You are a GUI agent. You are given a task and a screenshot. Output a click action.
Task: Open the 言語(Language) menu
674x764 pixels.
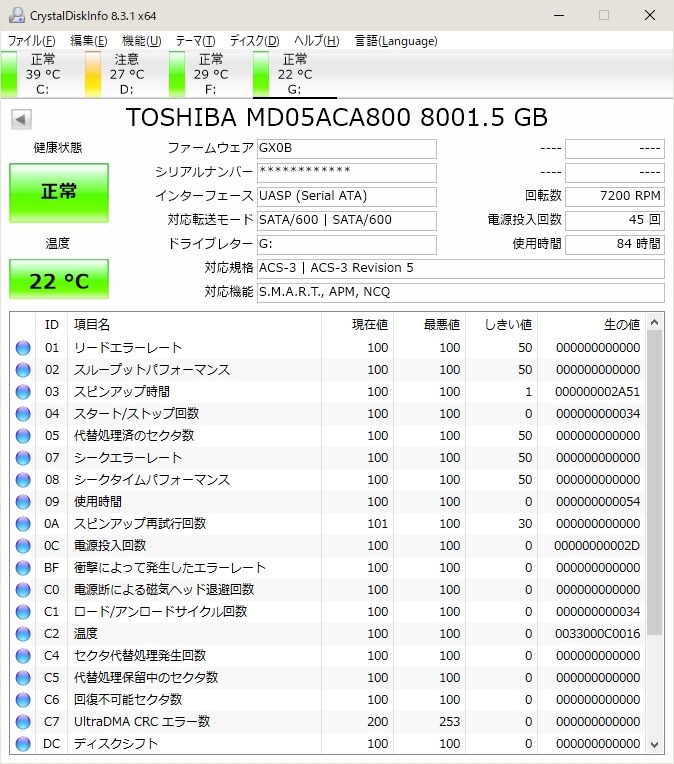[x=396, y=41]
